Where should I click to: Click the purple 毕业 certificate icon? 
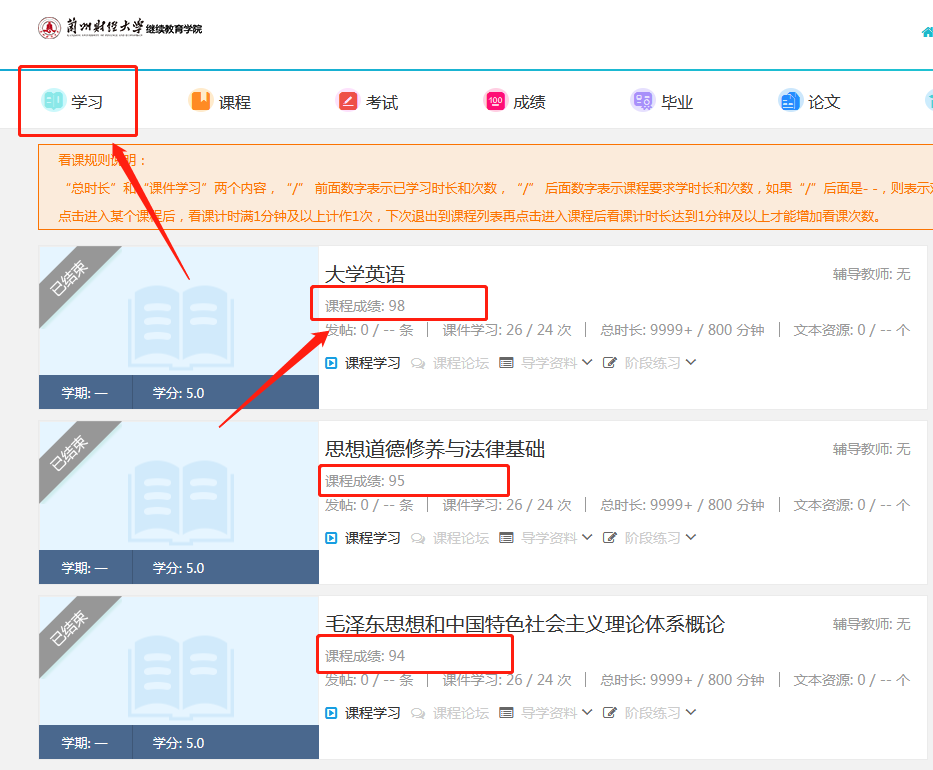pos(643,101)
